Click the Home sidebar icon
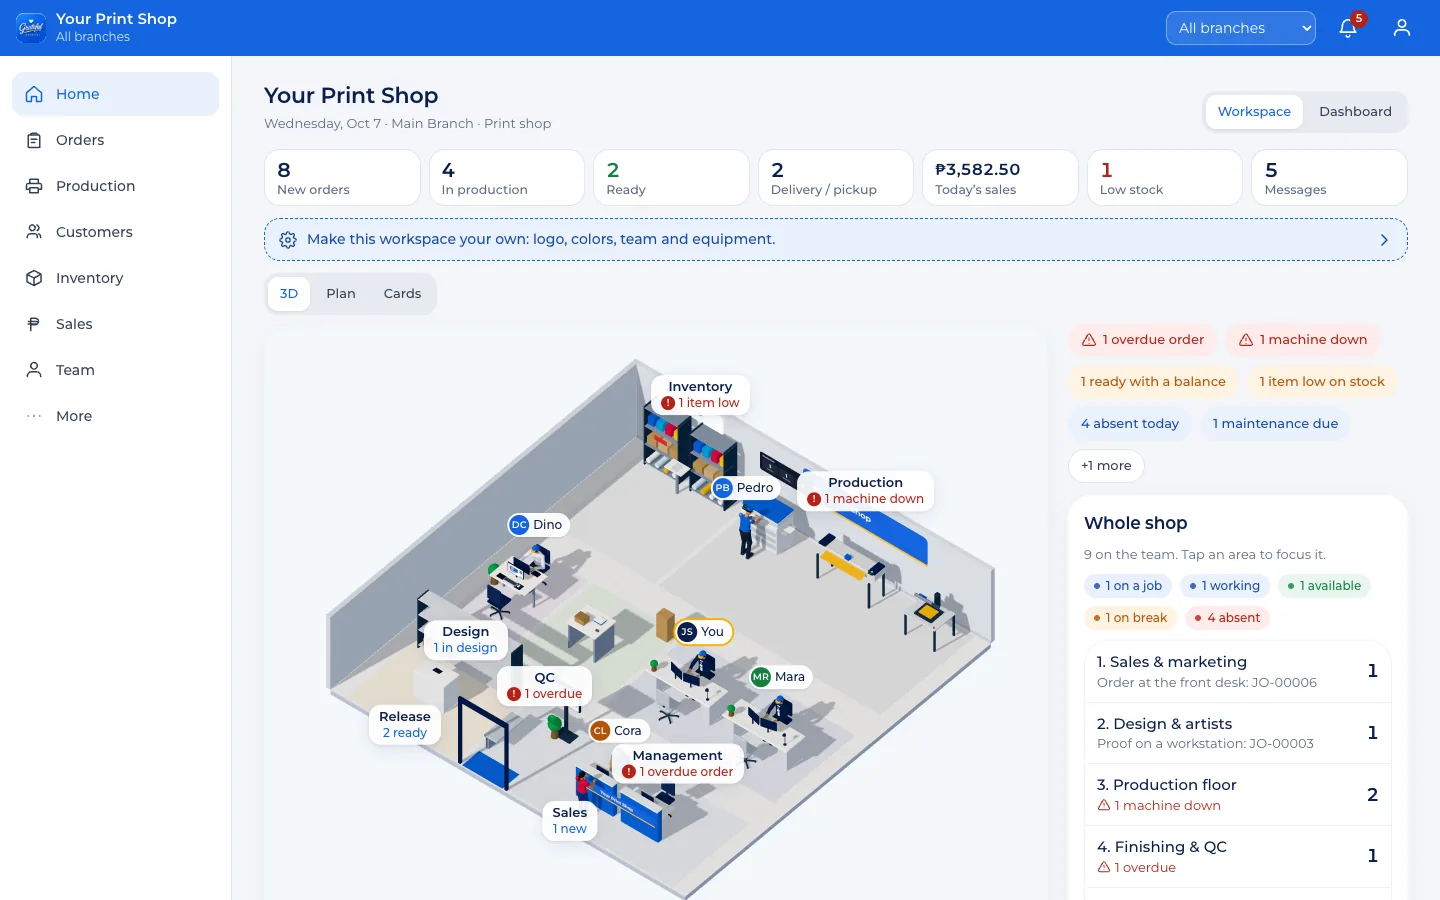Image resolution: width=1440 pixels, height=900 pixels. [x=34, y=94]
